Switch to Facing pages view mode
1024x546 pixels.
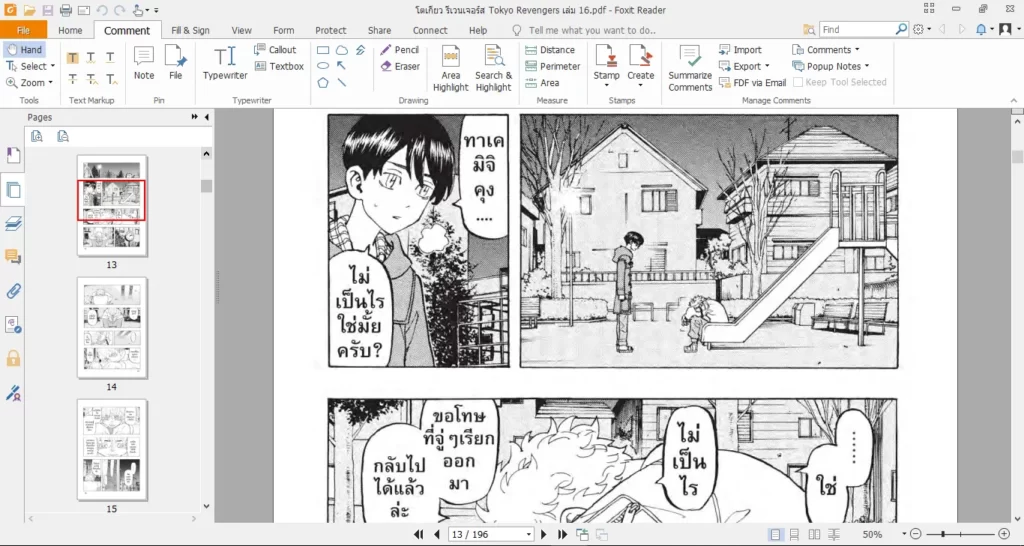814,534
